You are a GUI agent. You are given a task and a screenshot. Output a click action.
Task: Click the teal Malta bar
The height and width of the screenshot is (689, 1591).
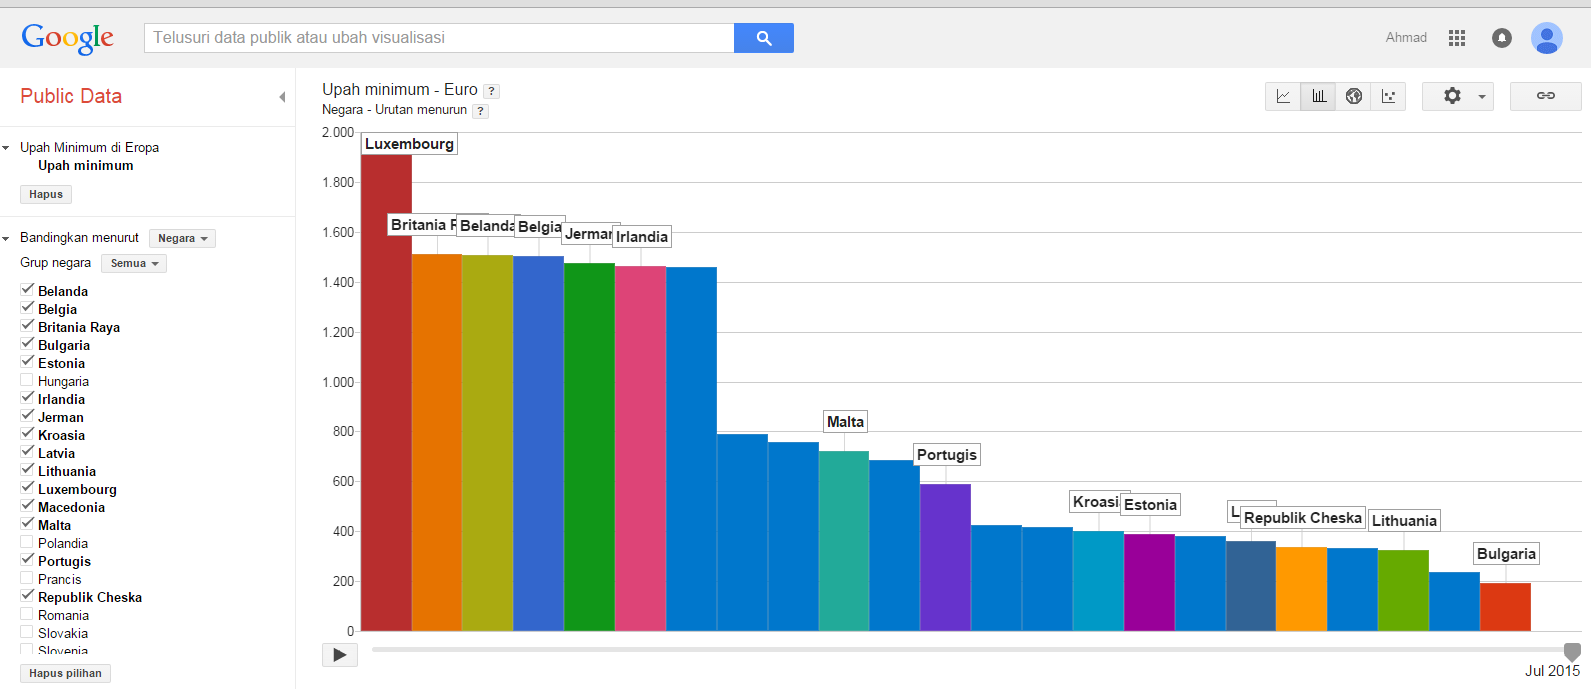[x=844, y=541]
